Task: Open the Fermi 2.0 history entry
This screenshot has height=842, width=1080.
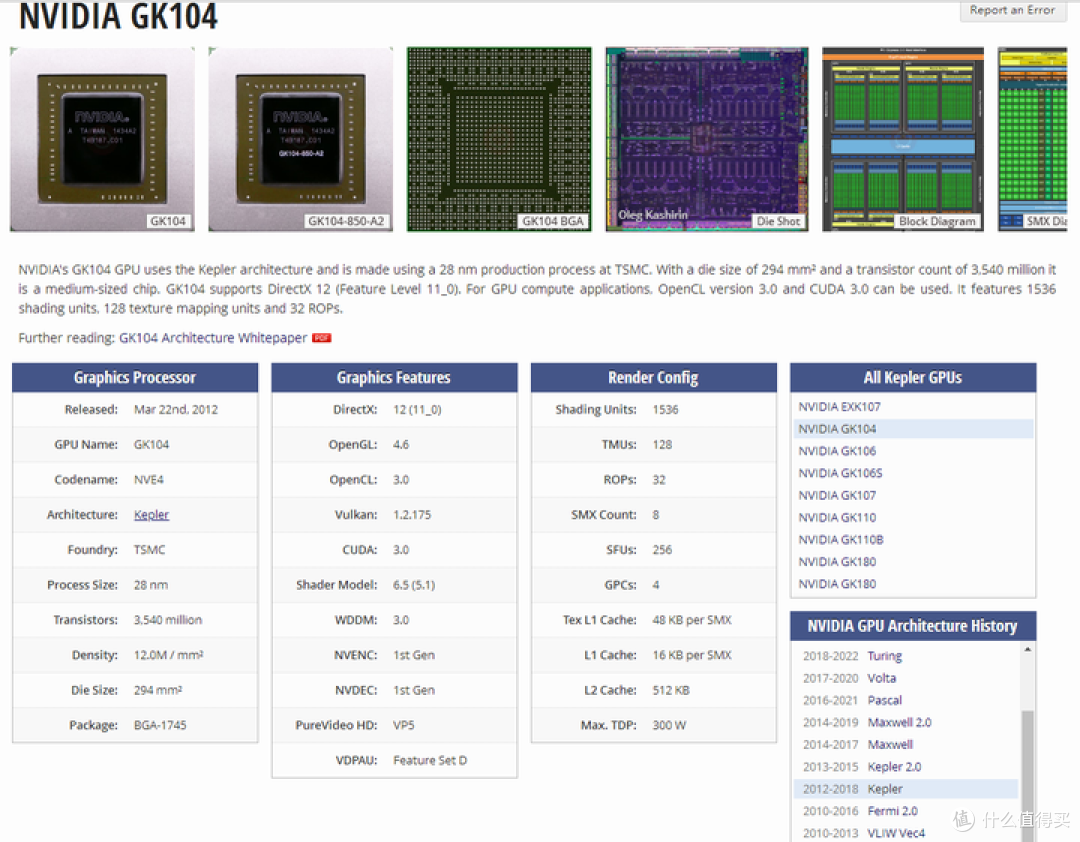Action: click(x=893, y=810)
